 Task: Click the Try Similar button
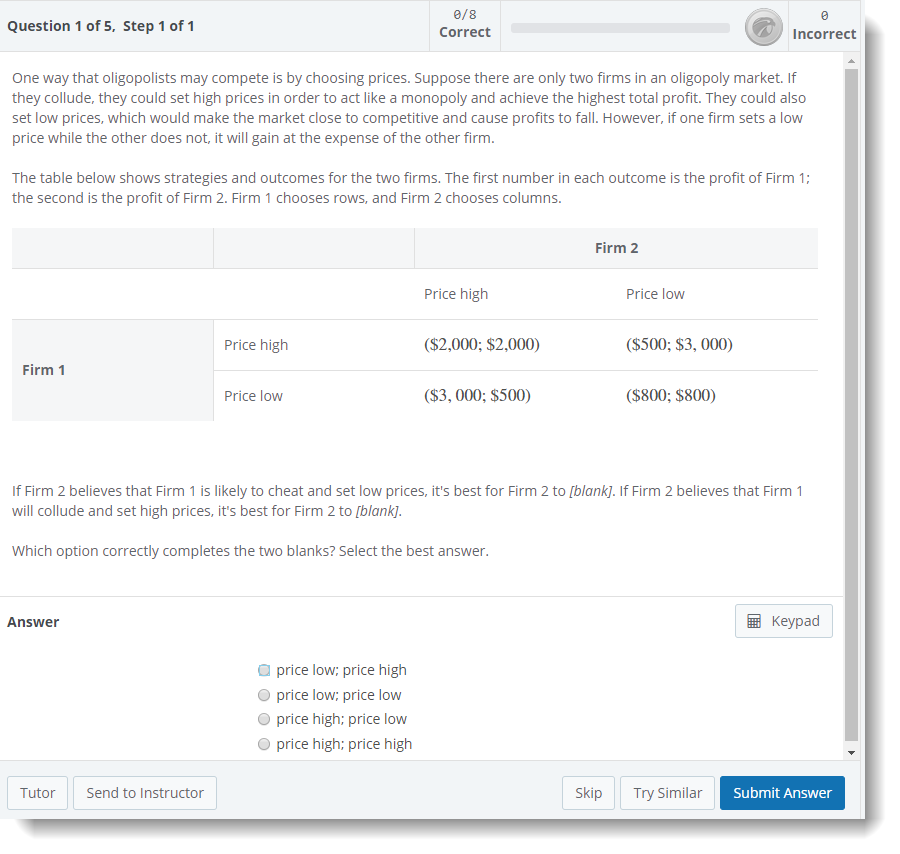(x=667, y=793)
